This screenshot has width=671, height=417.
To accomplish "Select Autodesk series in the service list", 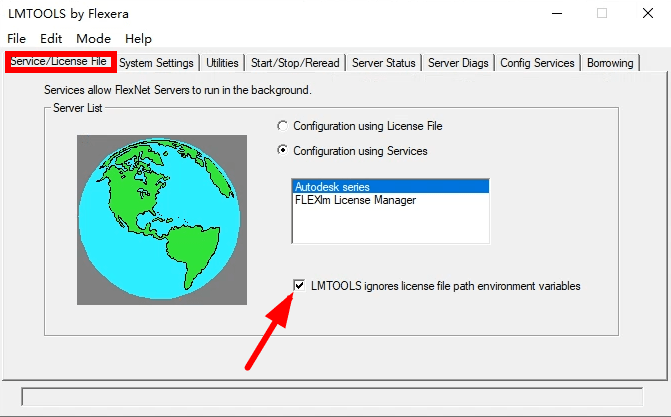I will 390,187.
